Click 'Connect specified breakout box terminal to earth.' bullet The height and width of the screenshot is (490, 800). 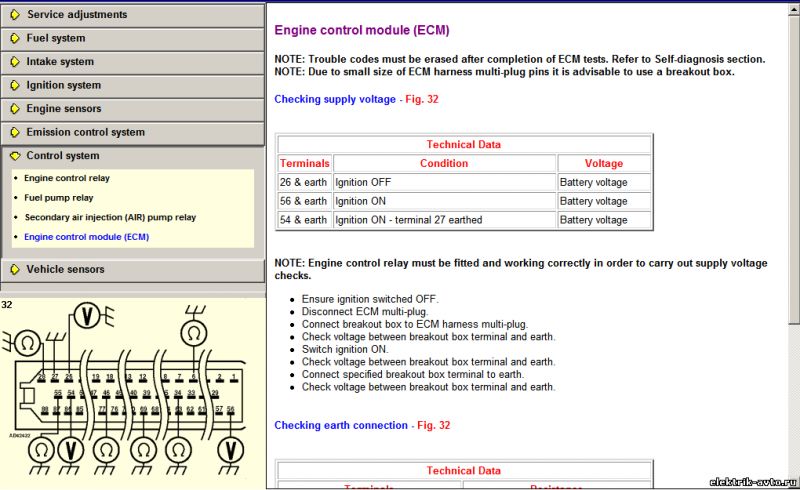click(x=413, y=374)
